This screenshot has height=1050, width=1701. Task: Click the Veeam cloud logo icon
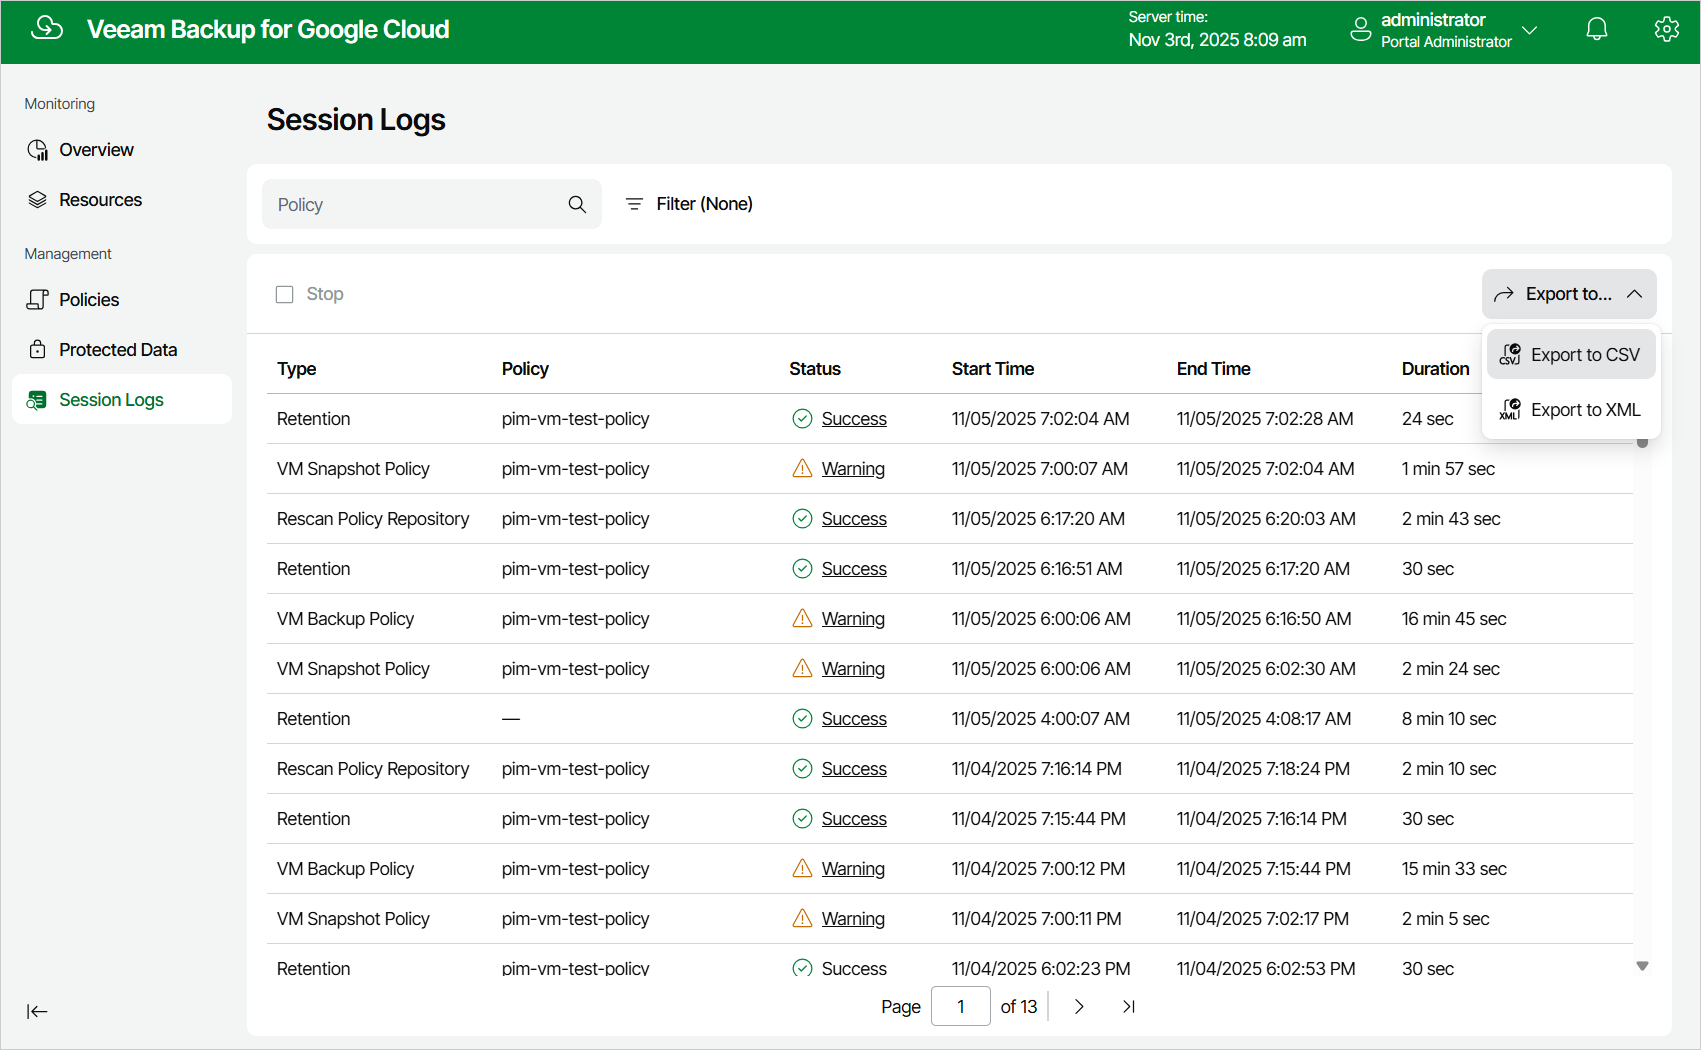[x=47, y=29]
